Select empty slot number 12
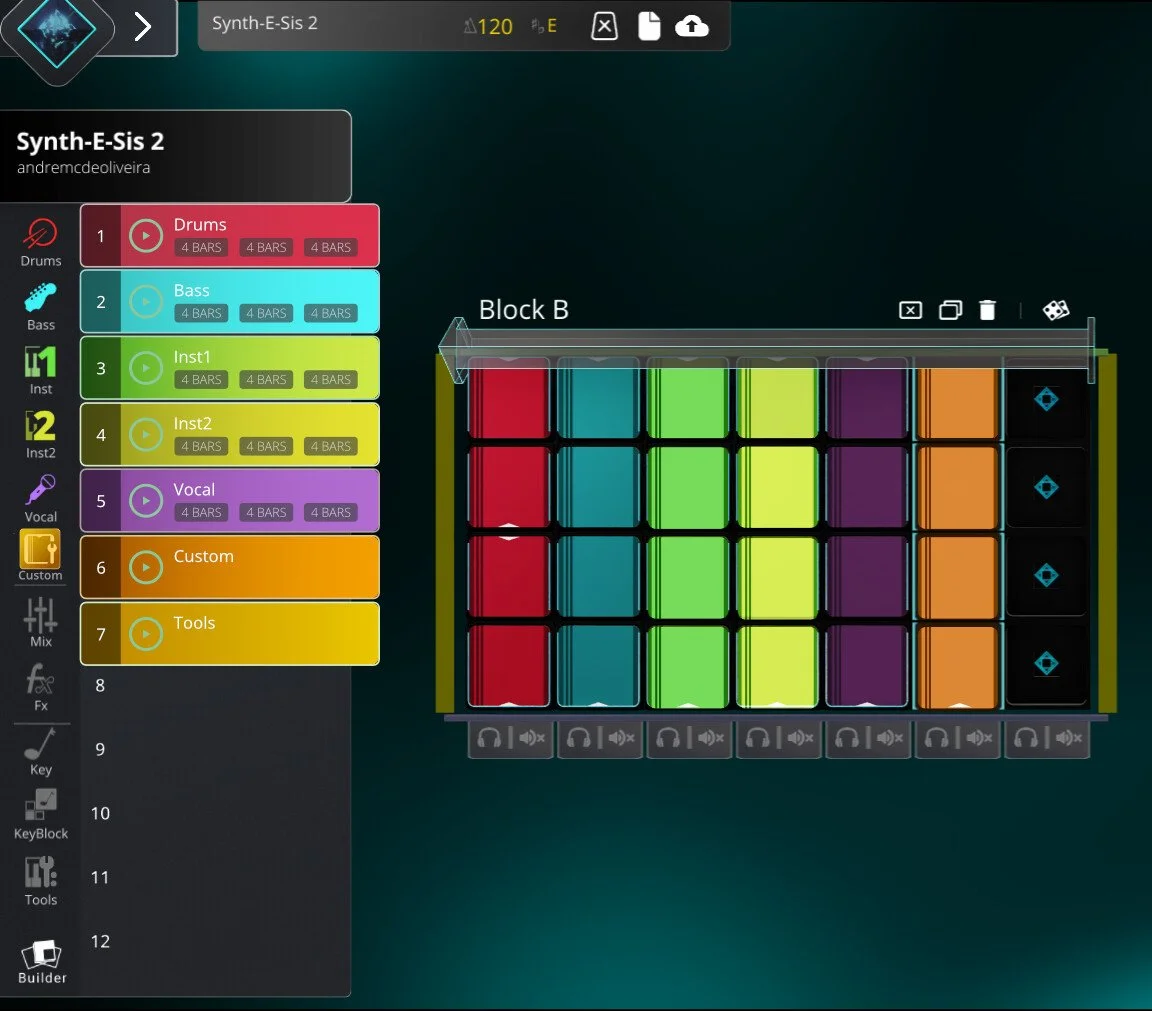The height and width of the screenshot is (1011, 1152). click(x=100, y=941)
